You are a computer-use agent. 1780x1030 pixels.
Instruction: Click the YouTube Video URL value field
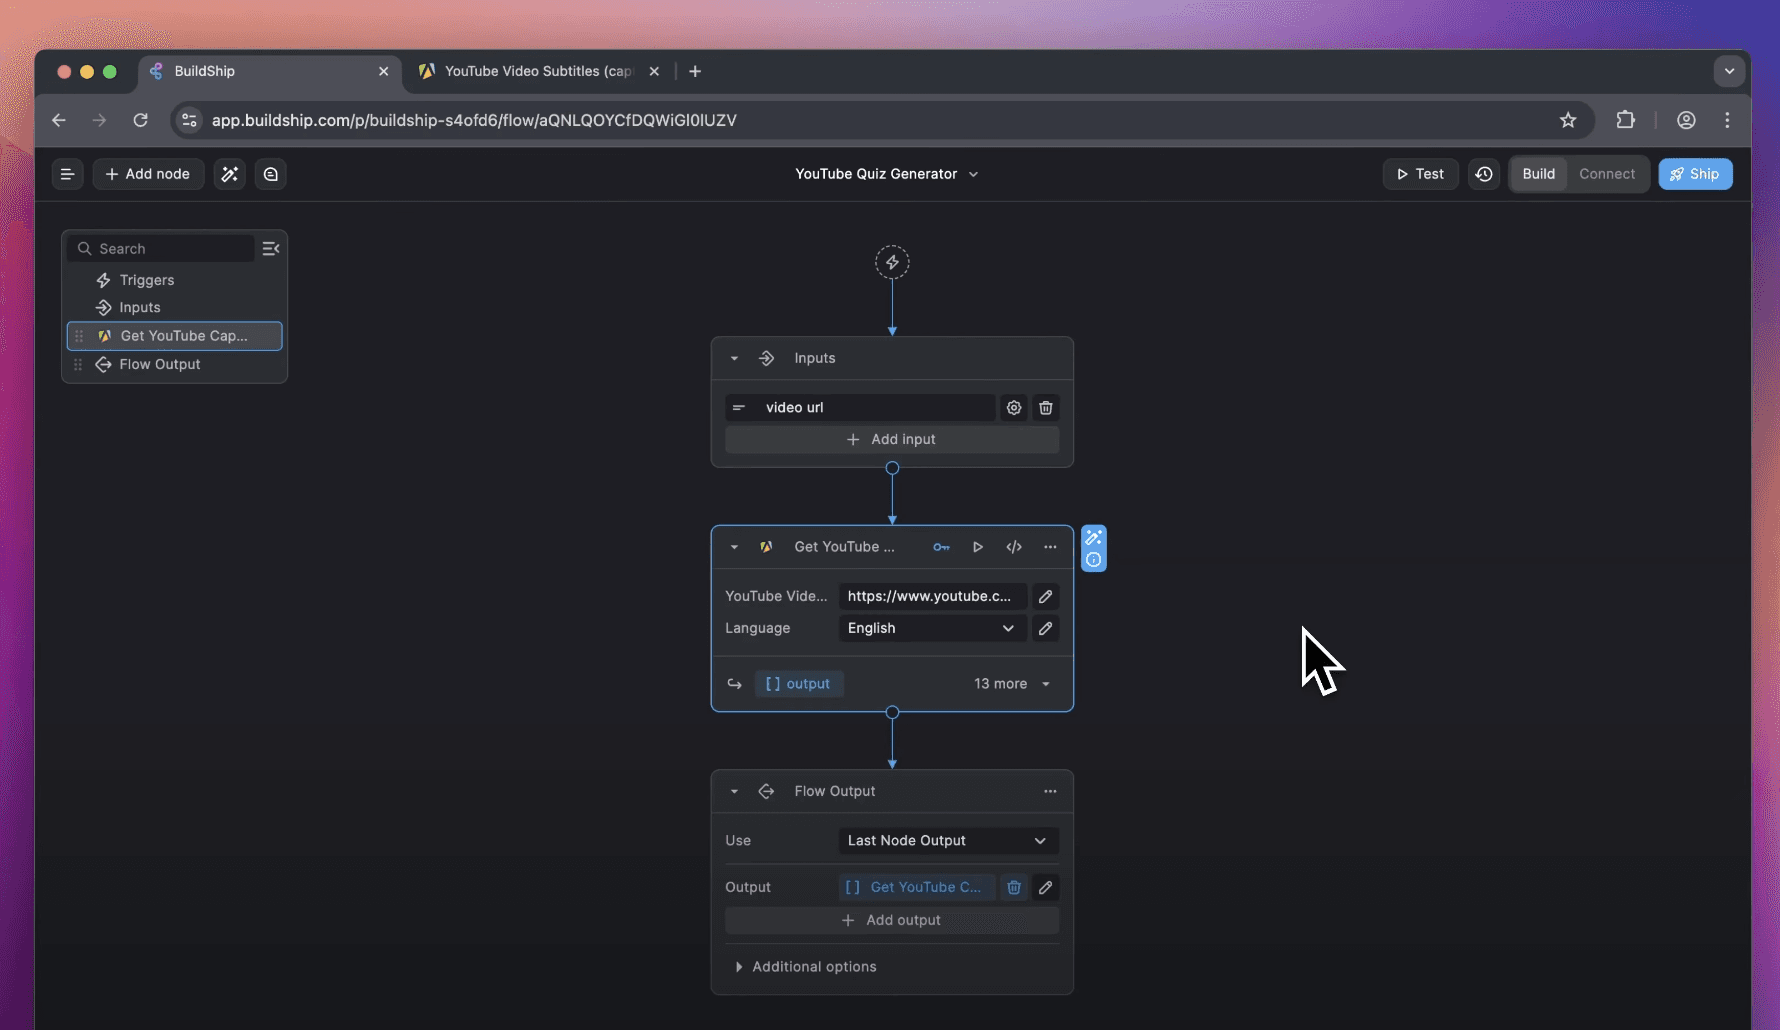(932, 596)
